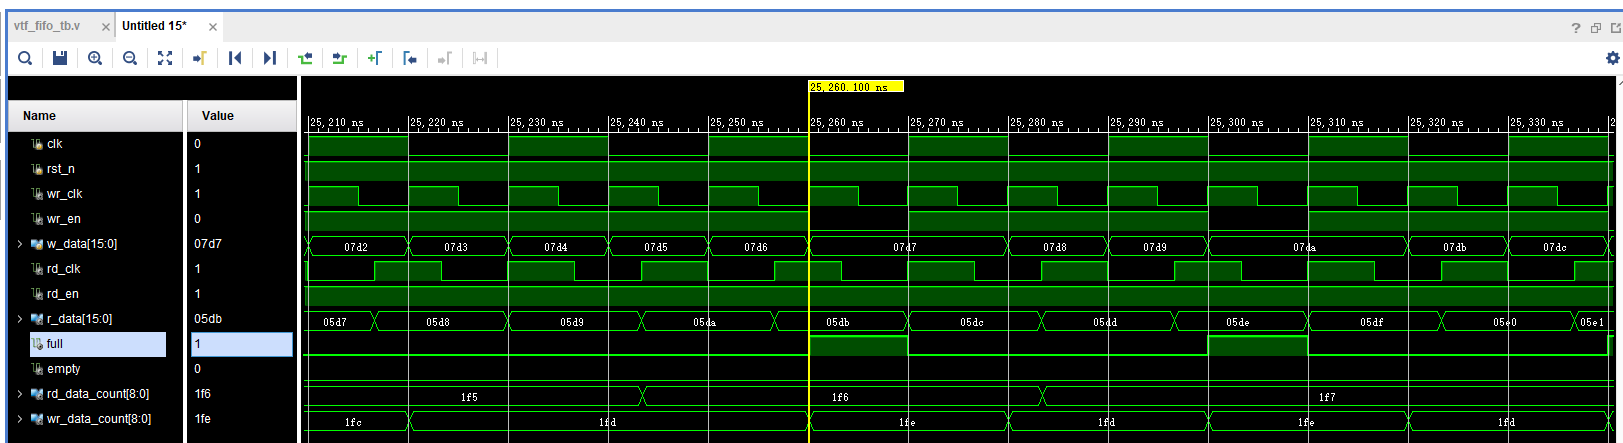Select the clk signal
Screen dimensions: 1623x443
54,144
